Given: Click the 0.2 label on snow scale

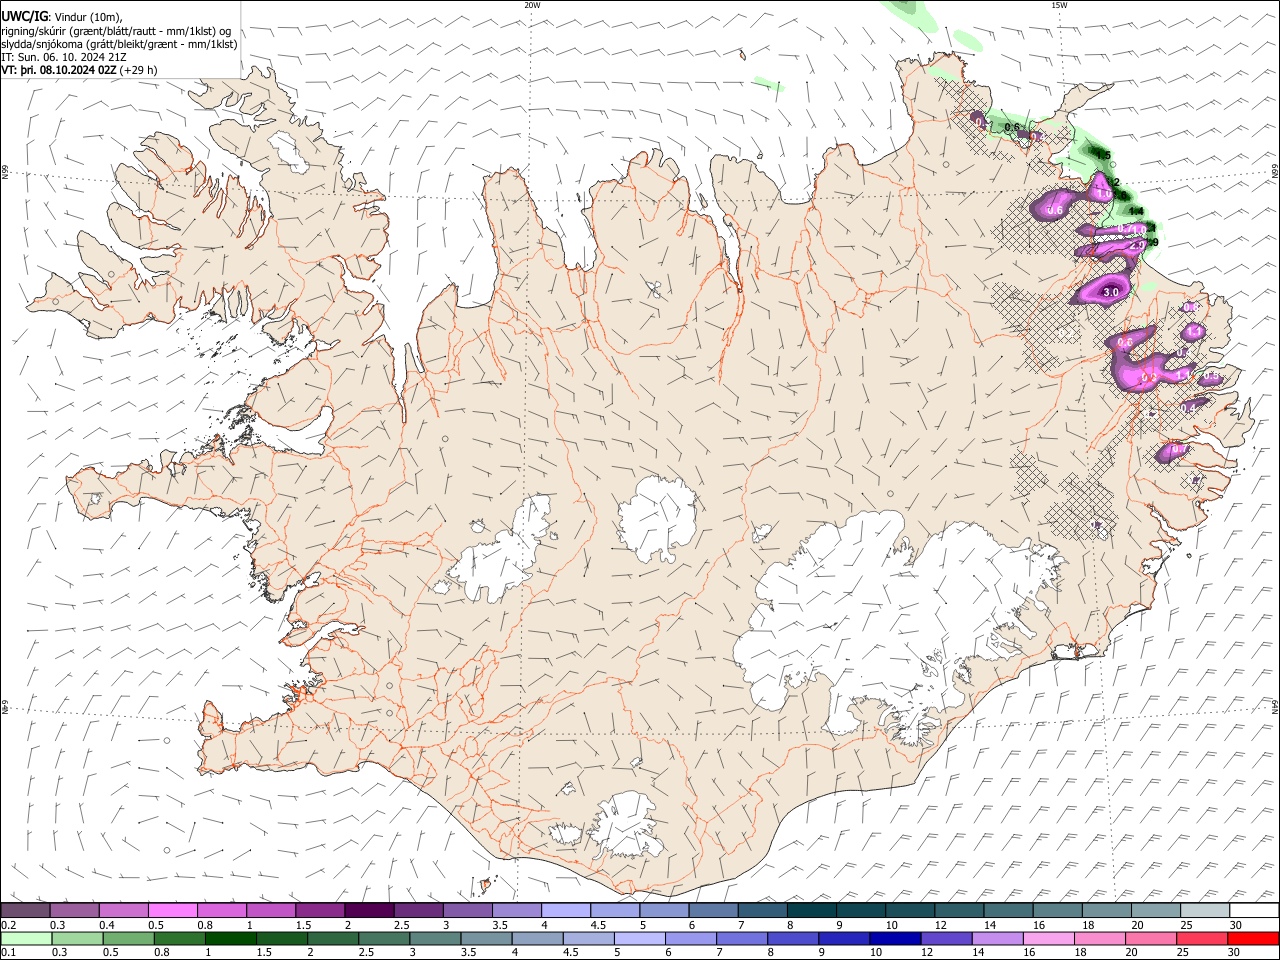Looking at the screenshot, I should pos(9,925).
